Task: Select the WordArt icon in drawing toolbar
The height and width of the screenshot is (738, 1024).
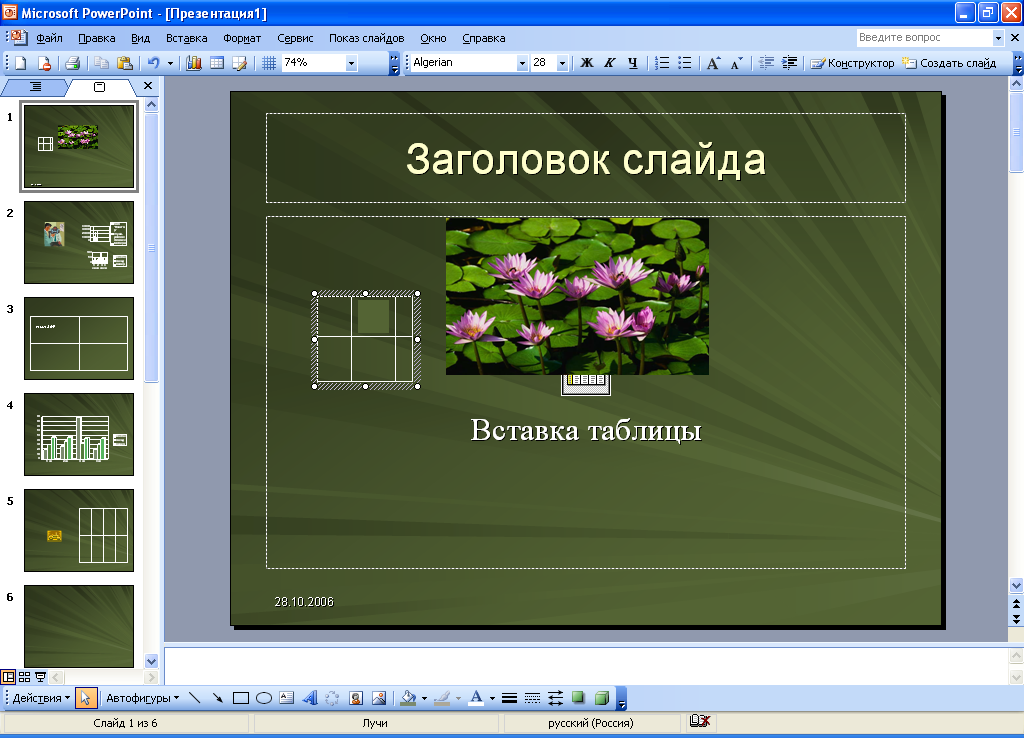Action: pyautogui.click(x=310, y=698)
